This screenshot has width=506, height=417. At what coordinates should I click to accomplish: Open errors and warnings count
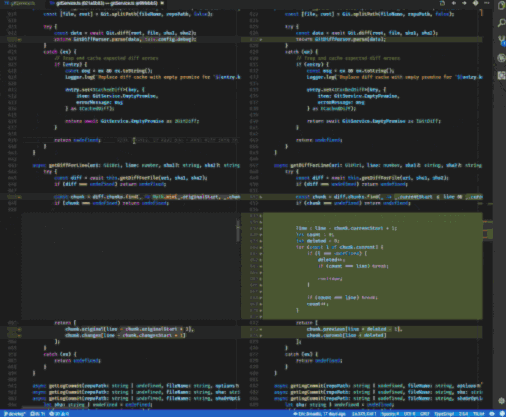coord(59,414)
